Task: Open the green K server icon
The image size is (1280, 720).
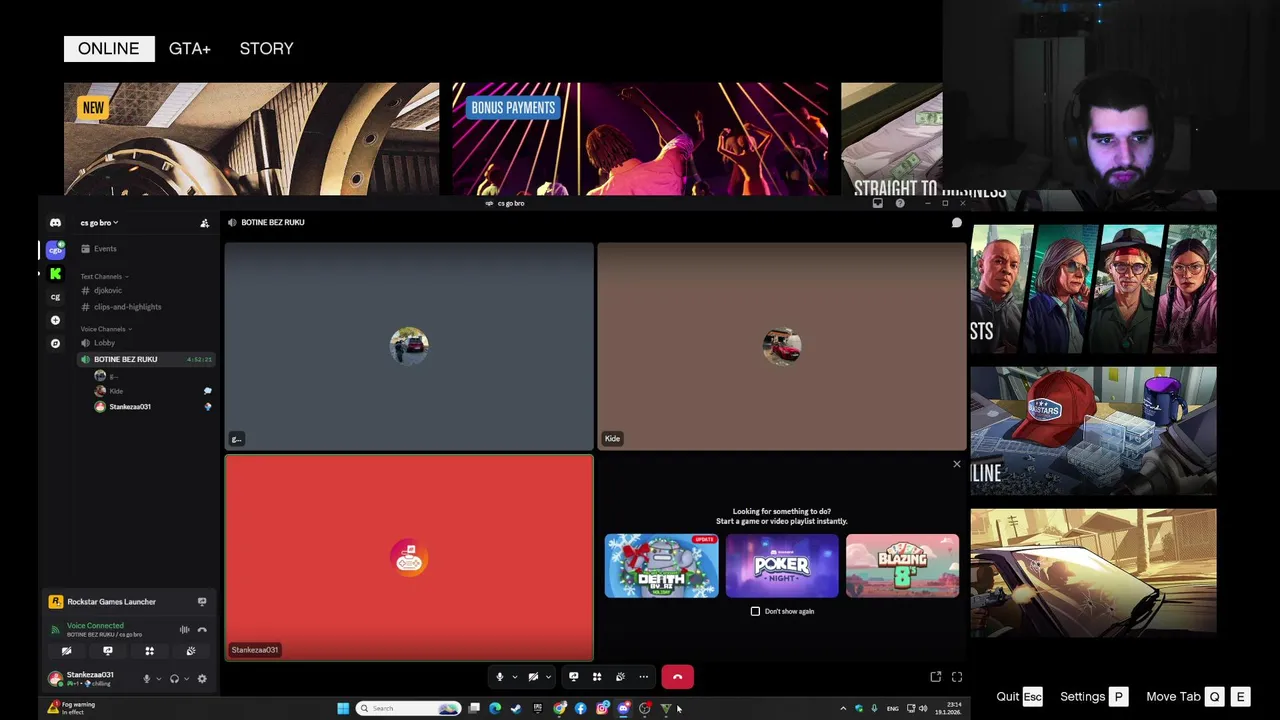Action: point(55,273)
